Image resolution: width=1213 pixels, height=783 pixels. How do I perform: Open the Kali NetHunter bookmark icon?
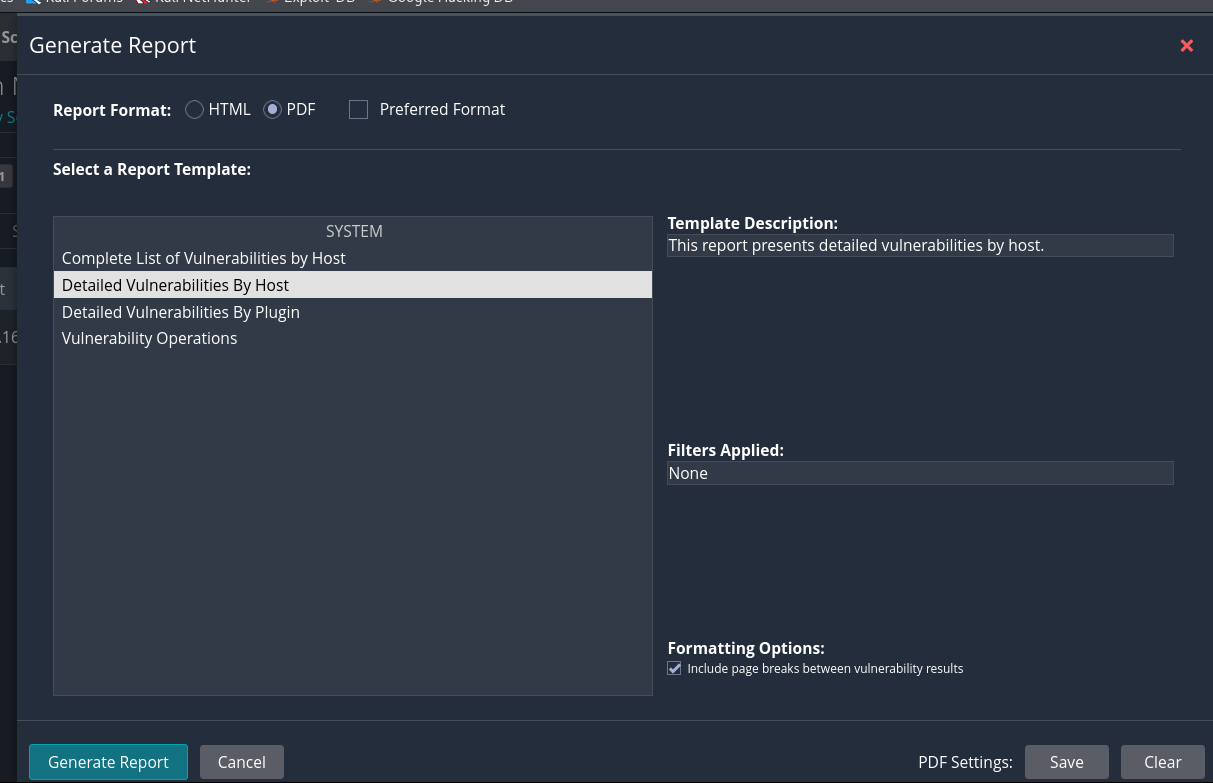[143, 2]
